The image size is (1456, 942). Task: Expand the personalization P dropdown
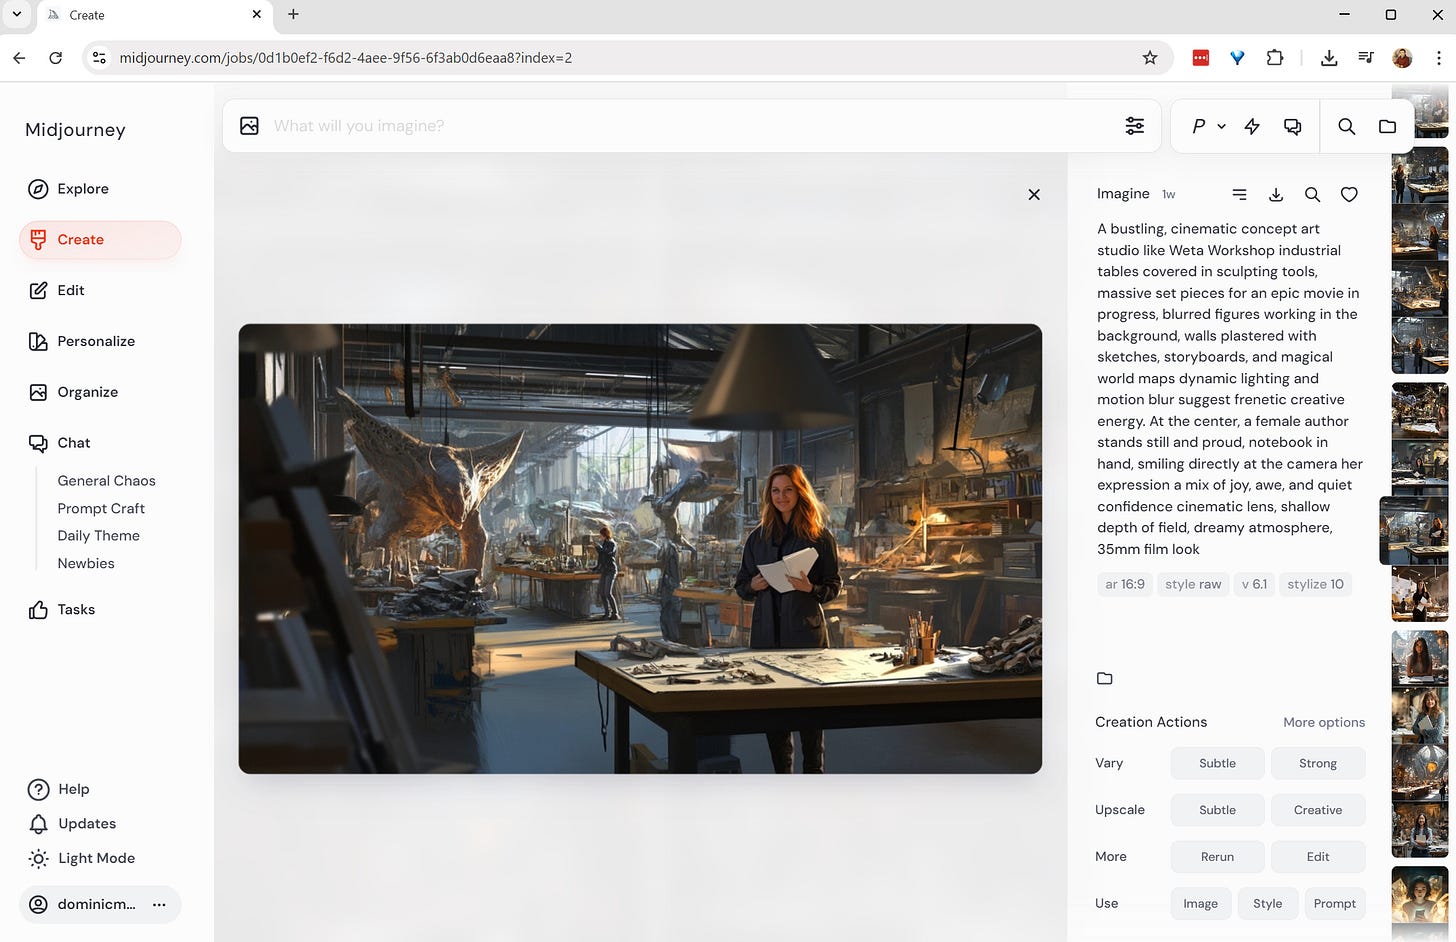1208,126
